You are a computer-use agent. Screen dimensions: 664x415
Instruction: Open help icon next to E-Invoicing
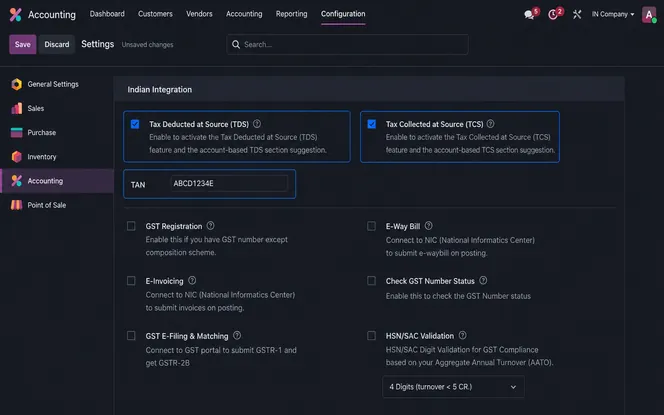click(192, 280)
